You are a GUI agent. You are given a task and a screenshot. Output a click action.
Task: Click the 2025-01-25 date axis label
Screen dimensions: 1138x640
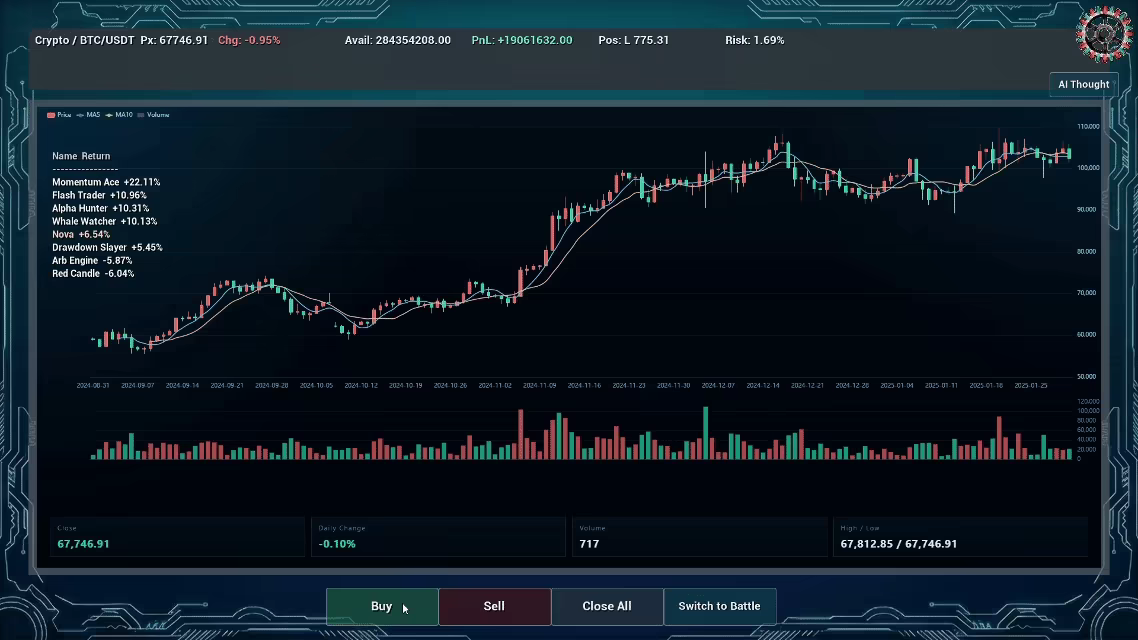[x=1031, y=385]
